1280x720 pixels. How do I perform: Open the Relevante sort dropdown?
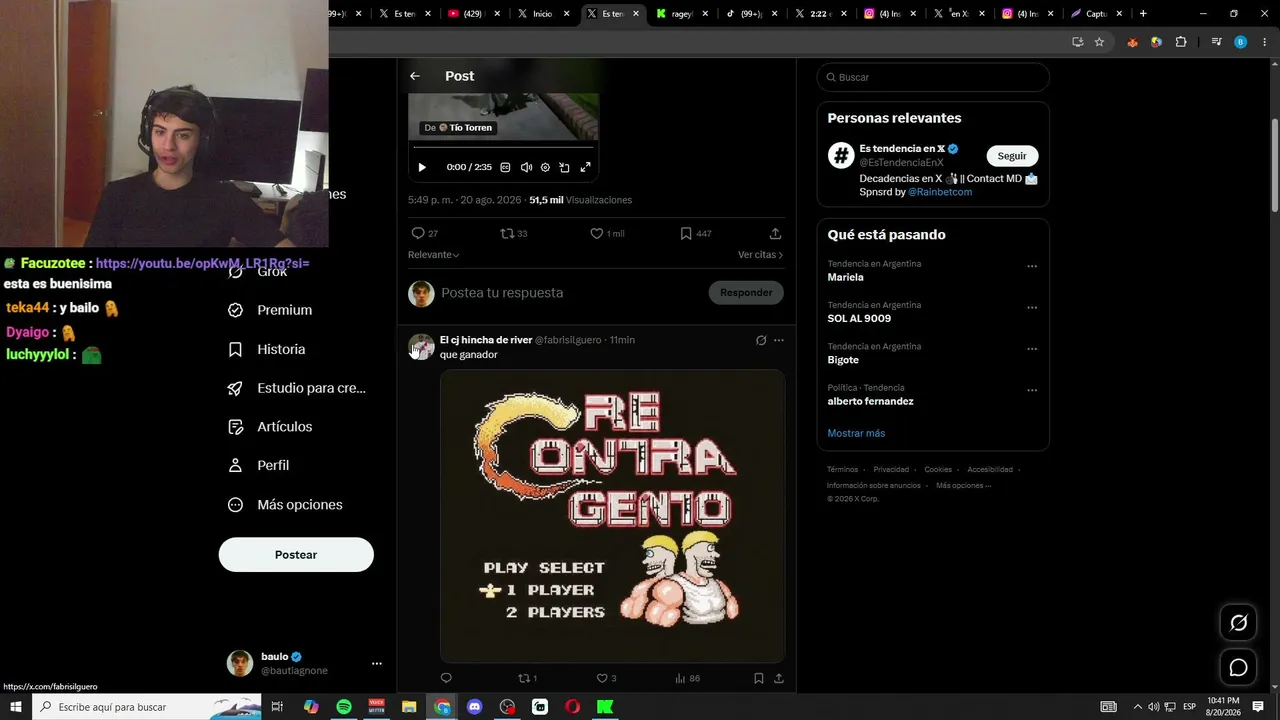point(434,255)
